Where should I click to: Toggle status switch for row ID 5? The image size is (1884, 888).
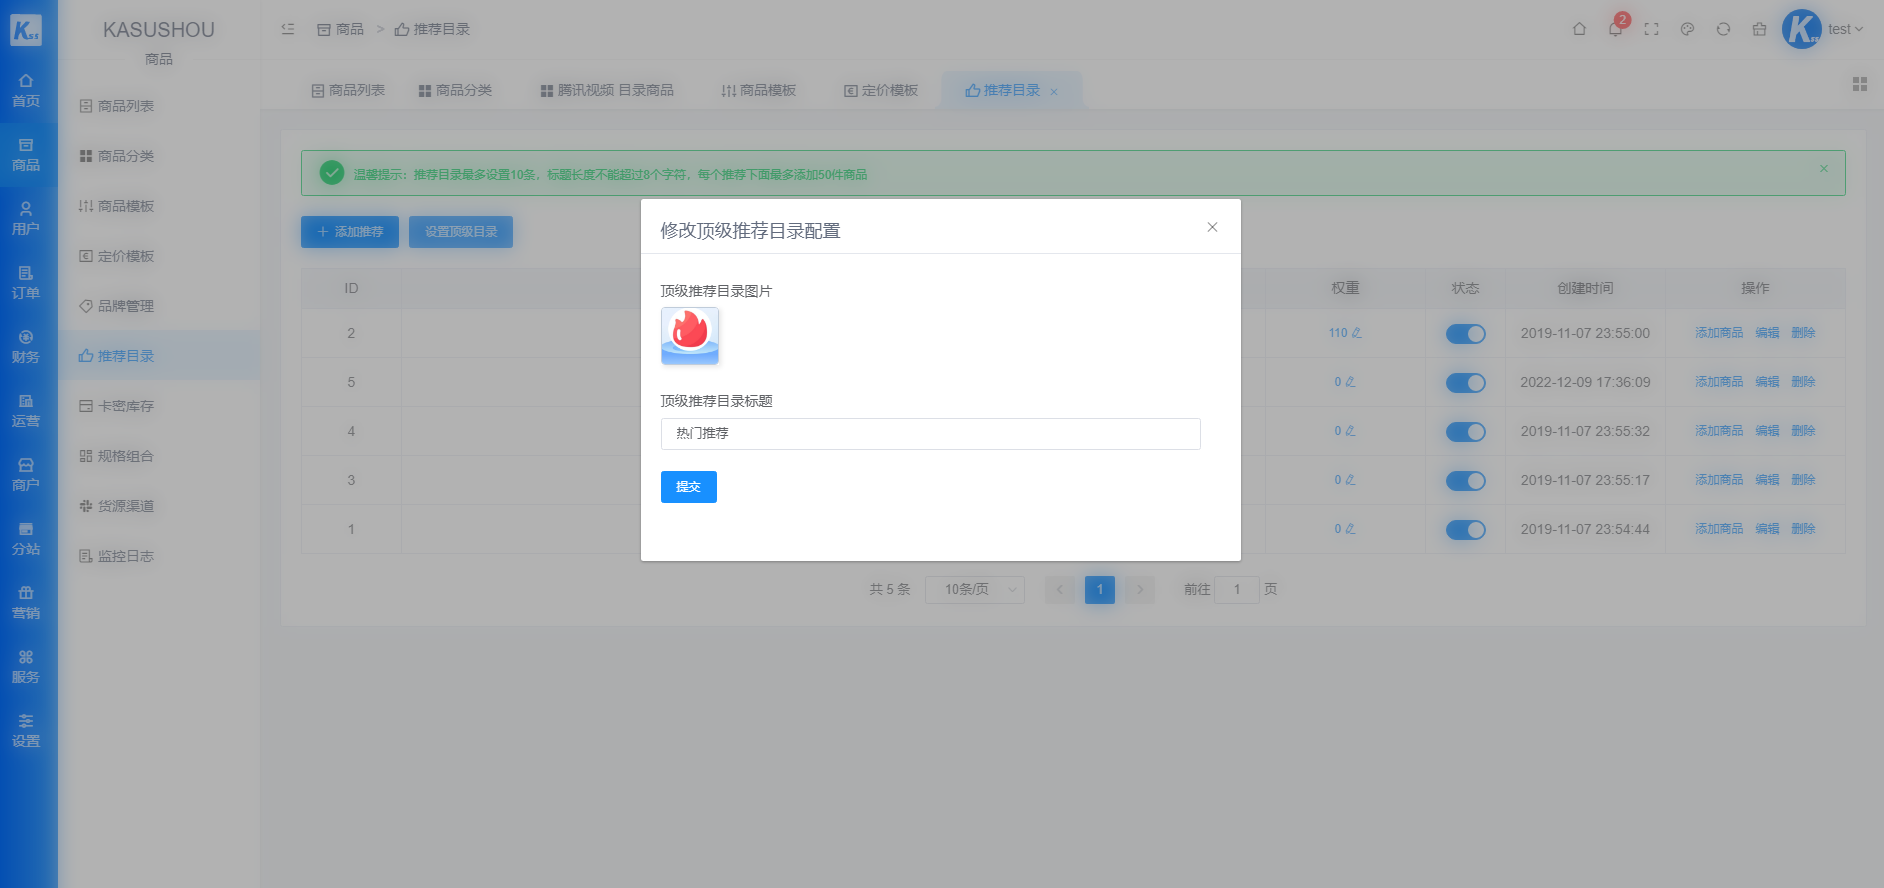1465,383
